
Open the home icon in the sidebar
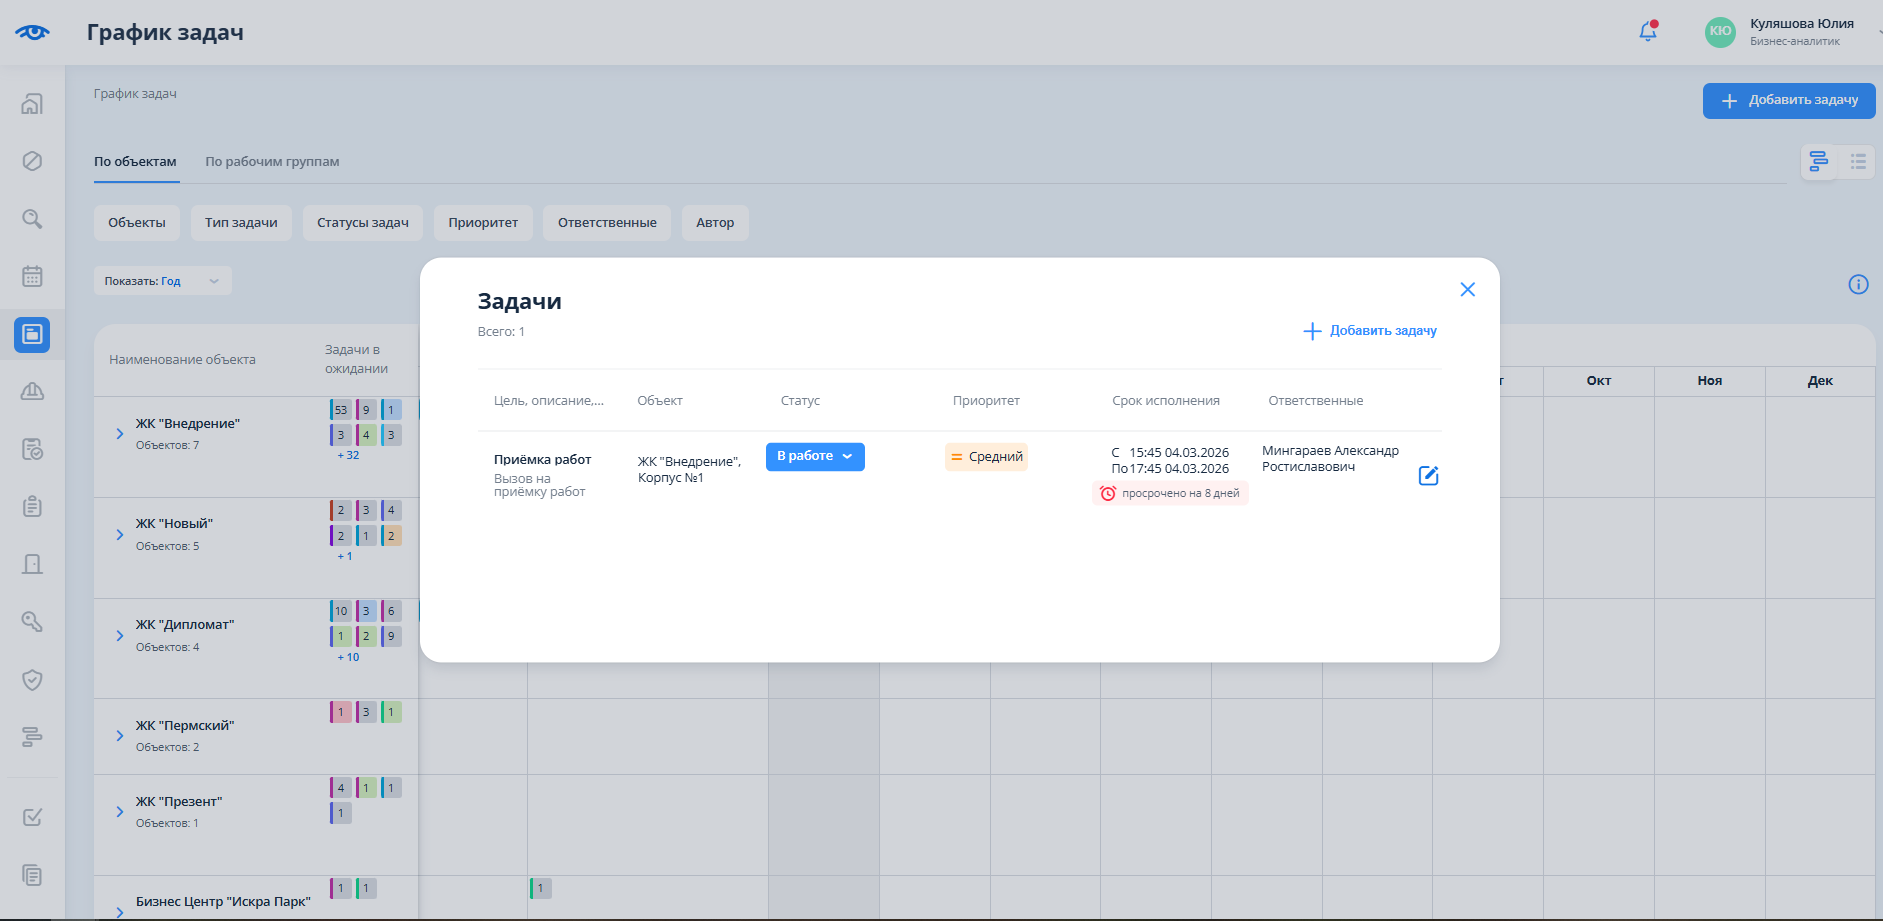point(32,104)
